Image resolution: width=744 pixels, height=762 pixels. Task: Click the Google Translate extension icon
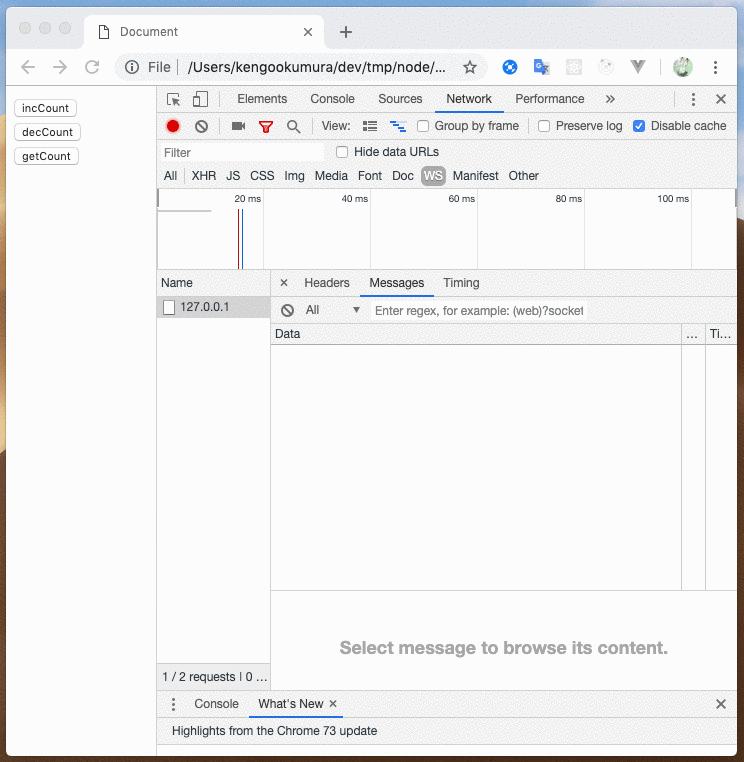coord(541,67)
